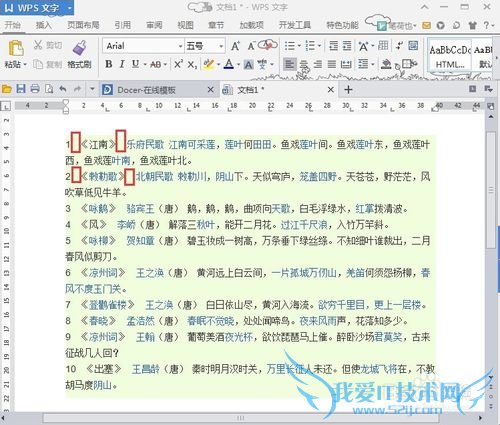
Task: Click the Format Painter (格式刷) brush
Action: click(79, 48)
